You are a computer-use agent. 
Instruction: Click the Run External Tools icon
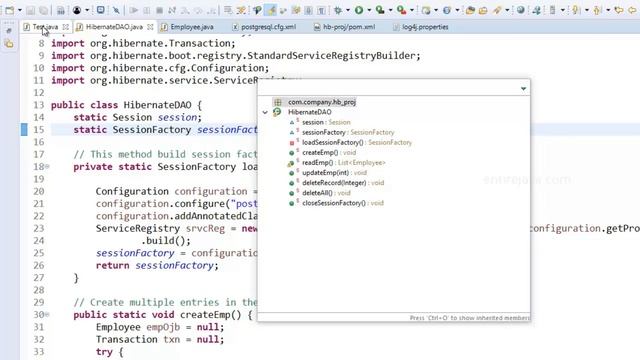pyautogui.click(x=401, y=10)
